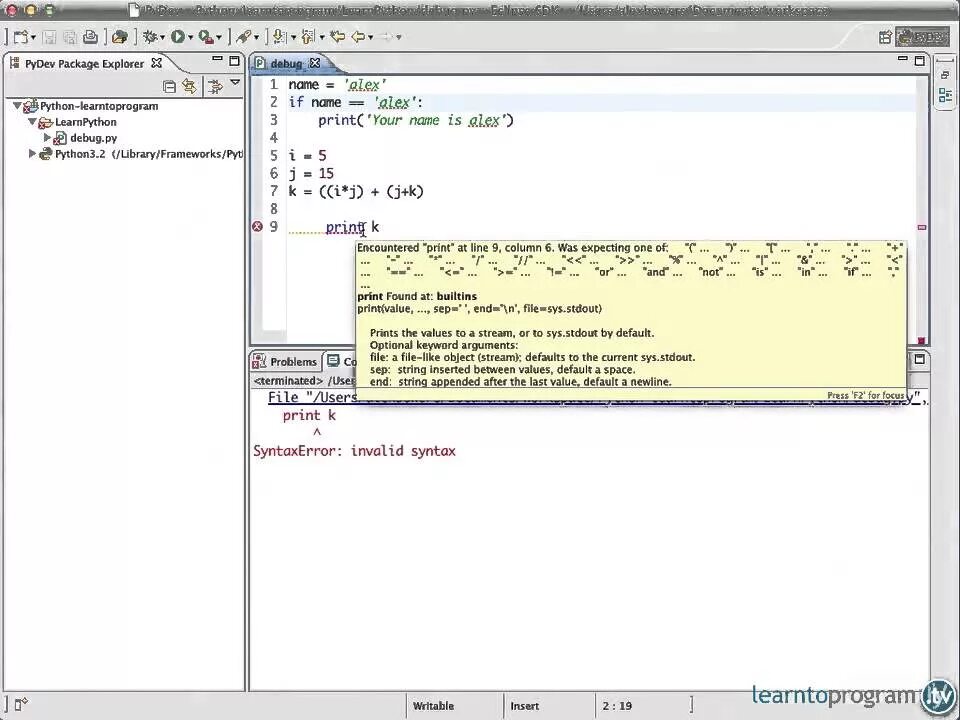Open the External Tools dropdown arrow
Image resolution: width=960 pixels, height=720 pixels.
pyautogui.click(x=219, y=38)
